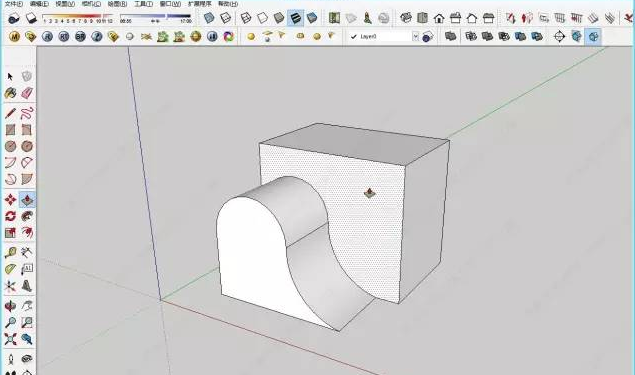Launch V-Ray BR batch render icon
The height and width of the screenshot is (375, 635).
[x=80, y=37]
